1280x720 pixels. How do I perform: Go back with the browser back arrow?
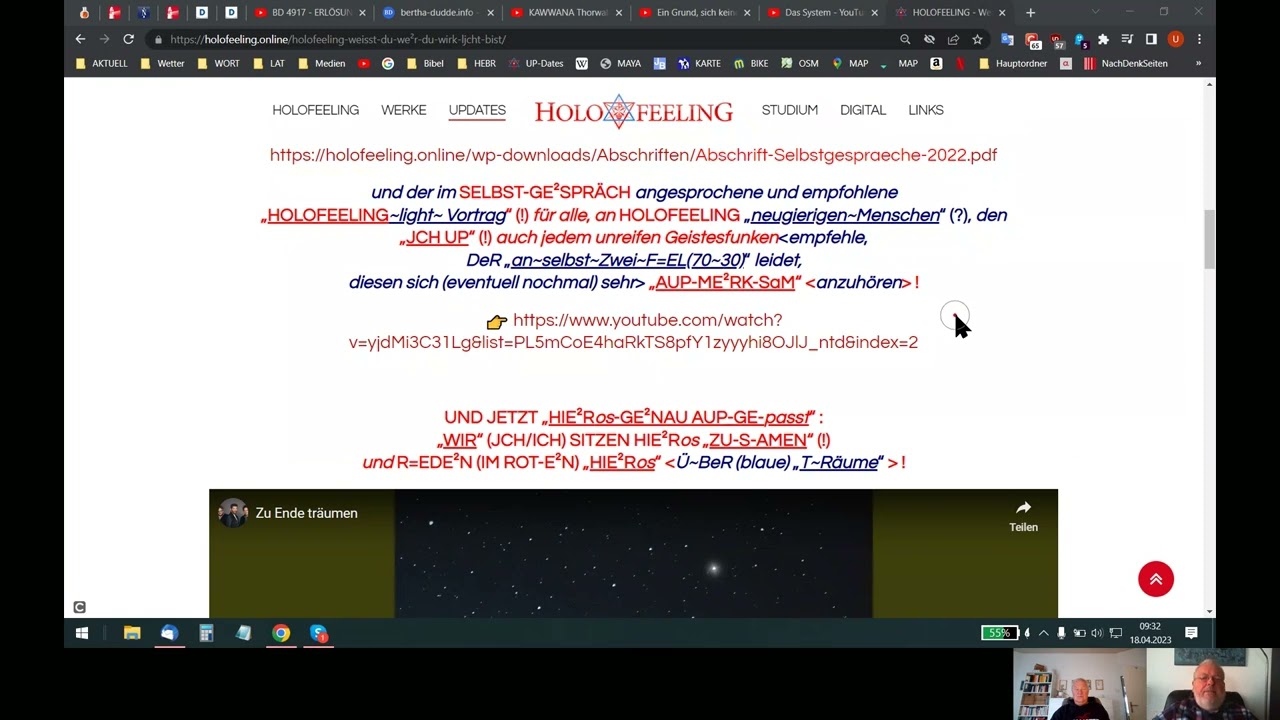pos(80,39)
